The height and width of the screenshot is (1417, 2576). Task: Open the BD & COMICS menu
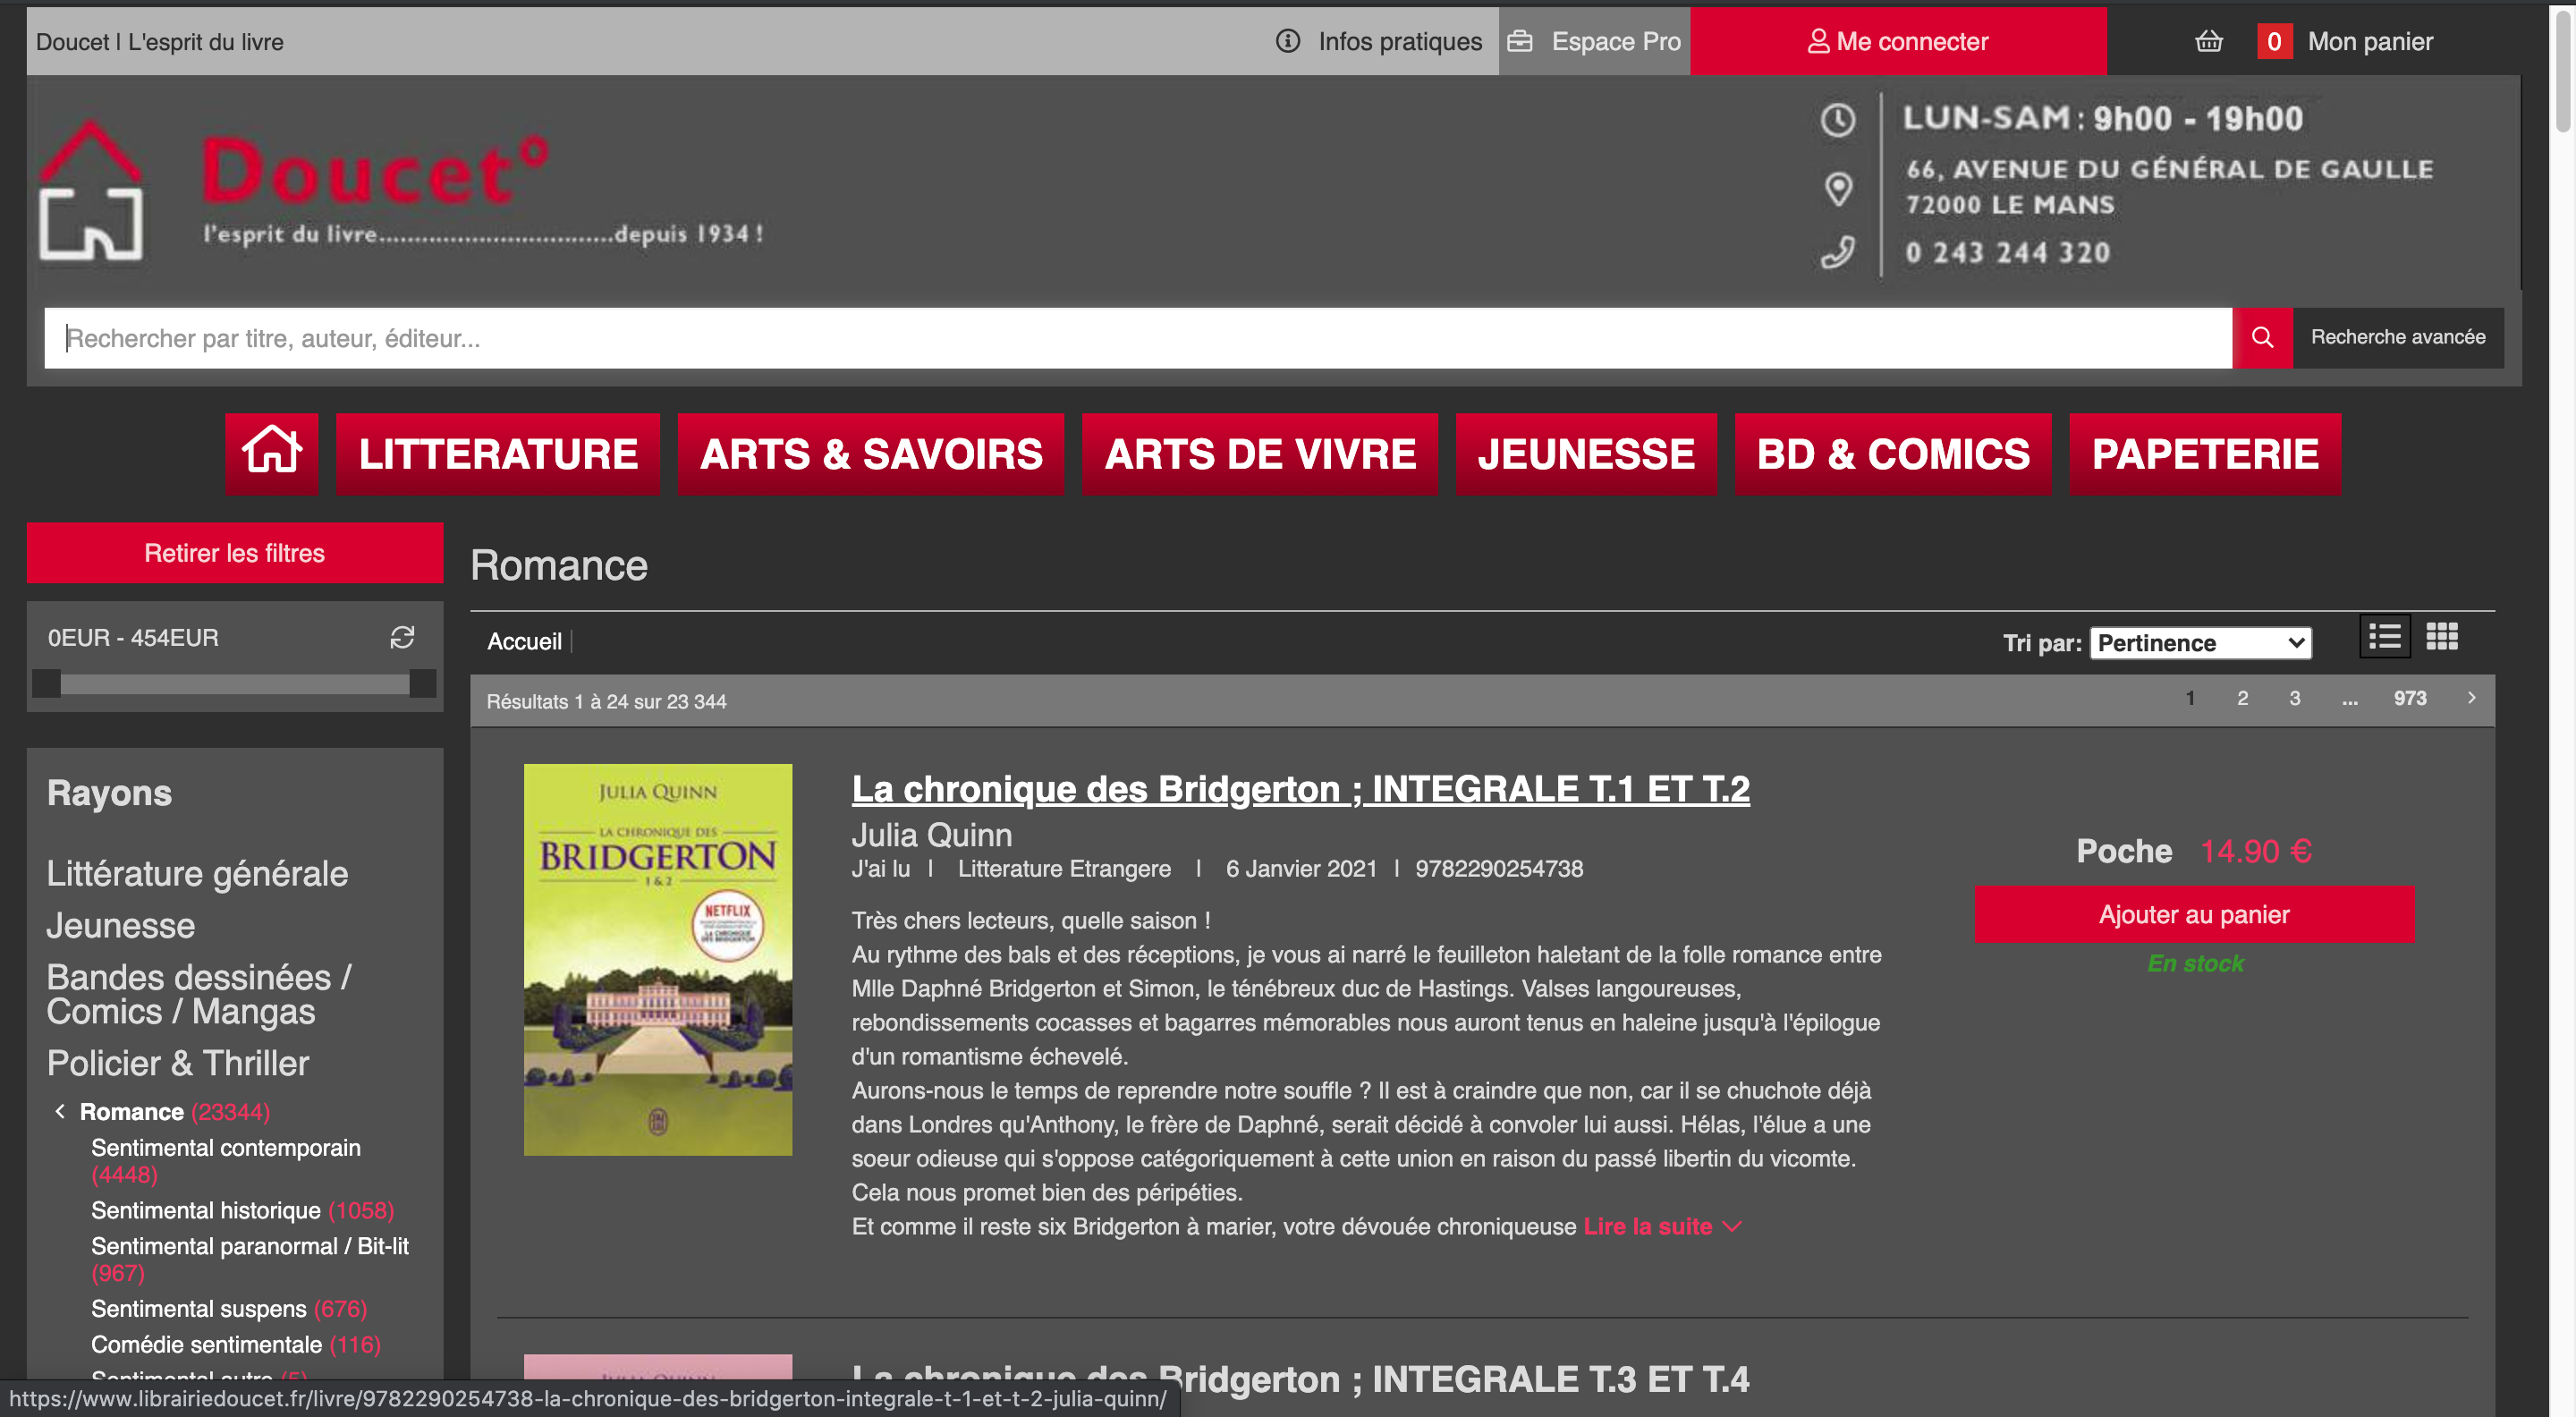(x=1893, y=453)
